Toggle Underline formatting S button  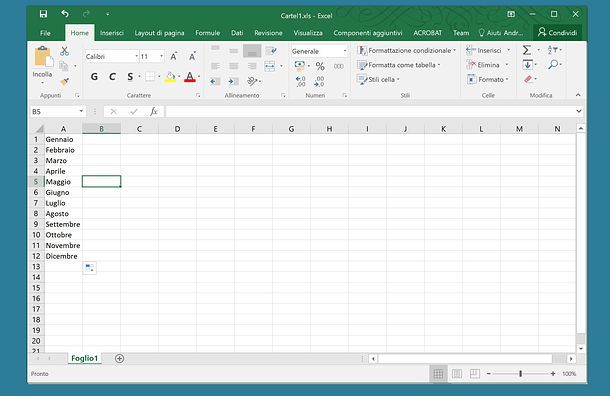point(130,77)
